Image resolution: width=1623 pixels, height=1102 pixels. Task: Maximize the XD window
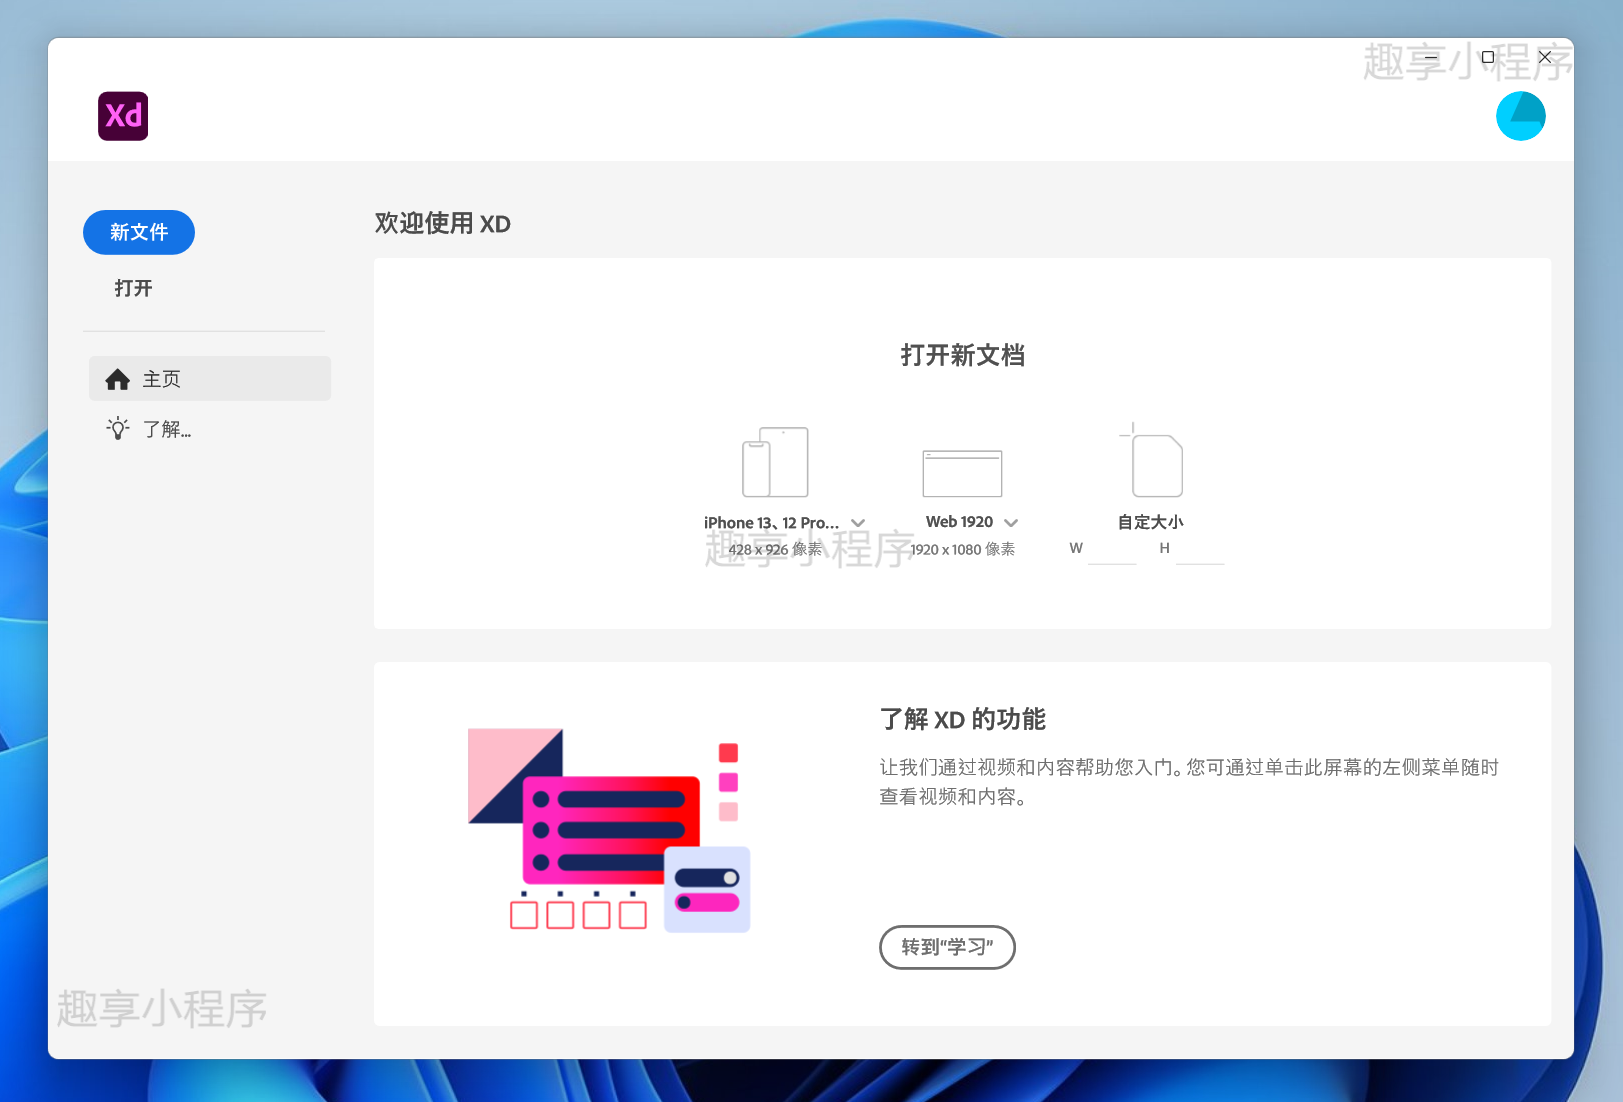(x=1488, y=57)
